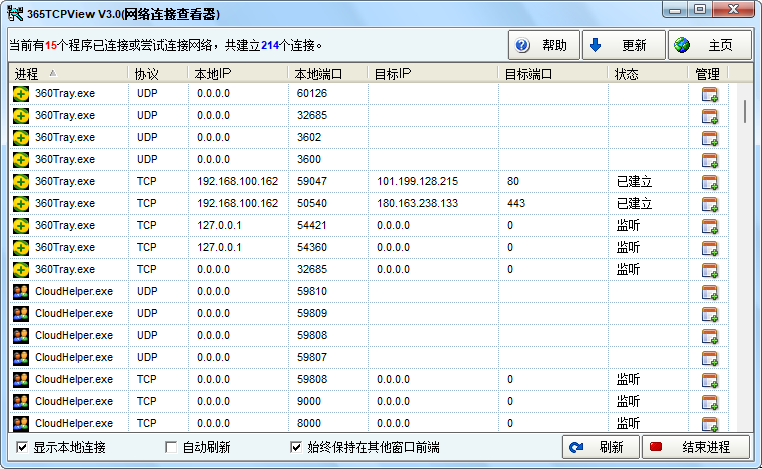Select 360Tray.exe TCP row port 32685 监听
This screenshot has width=762, height=469.
tap(368, 269)
